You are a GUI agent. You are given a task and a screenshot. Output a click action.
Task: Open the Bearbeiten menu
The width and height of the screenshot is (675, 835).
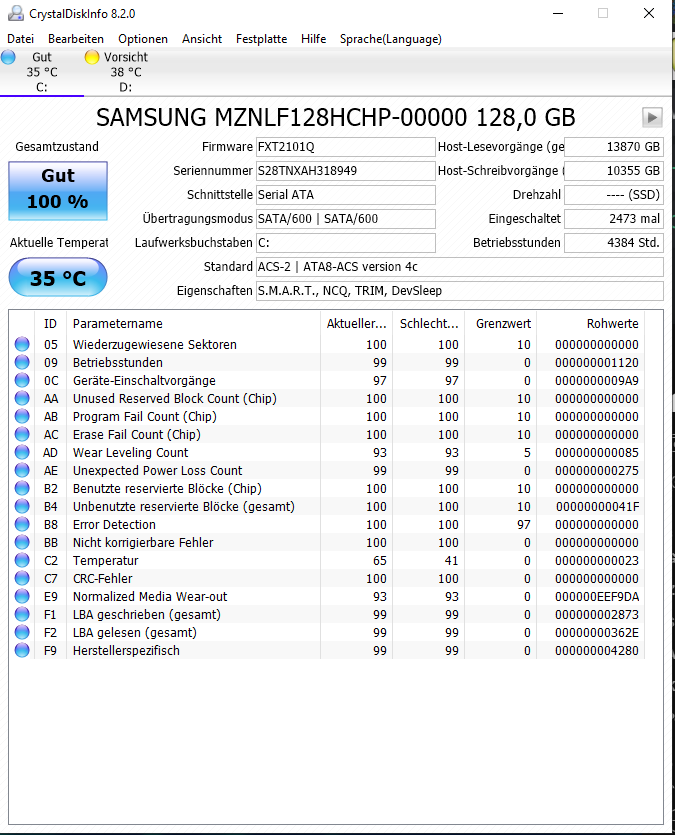tap(76, 39)
